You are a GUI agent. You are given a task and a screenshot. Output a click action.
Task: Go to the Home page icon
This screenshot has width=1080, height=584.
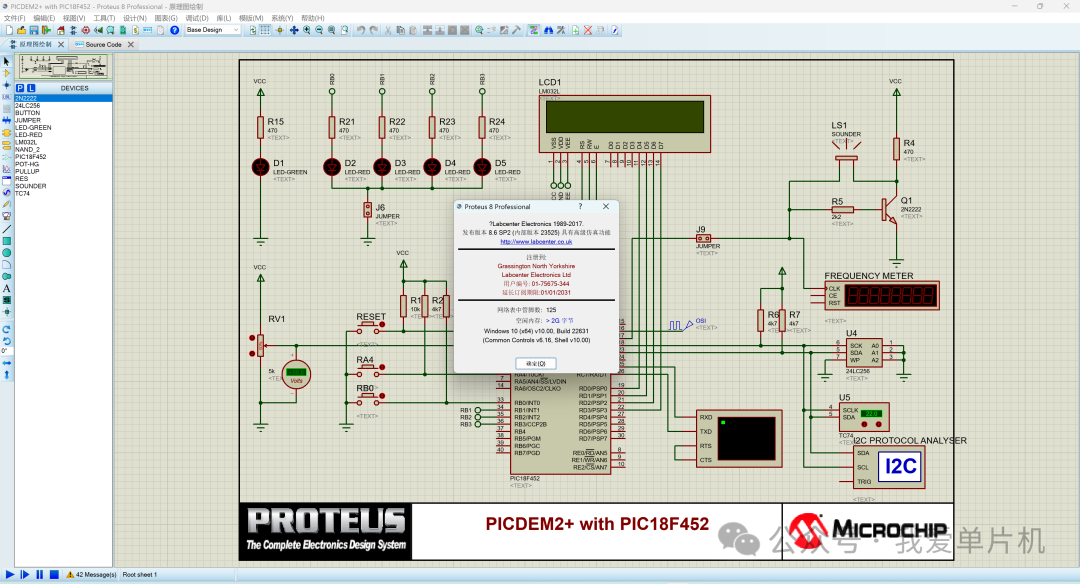click(x=61, y=30)
